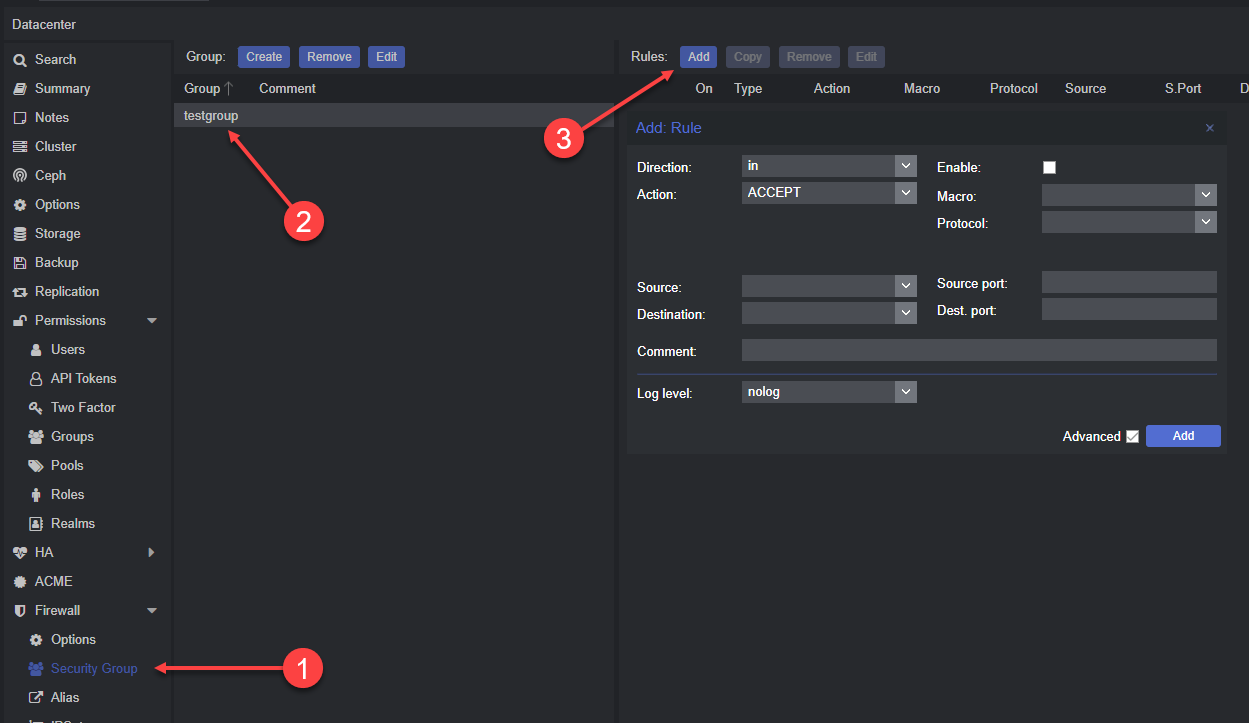Click the Storage database icon
The image size is (1249, 723).
[x=19, y=234]
